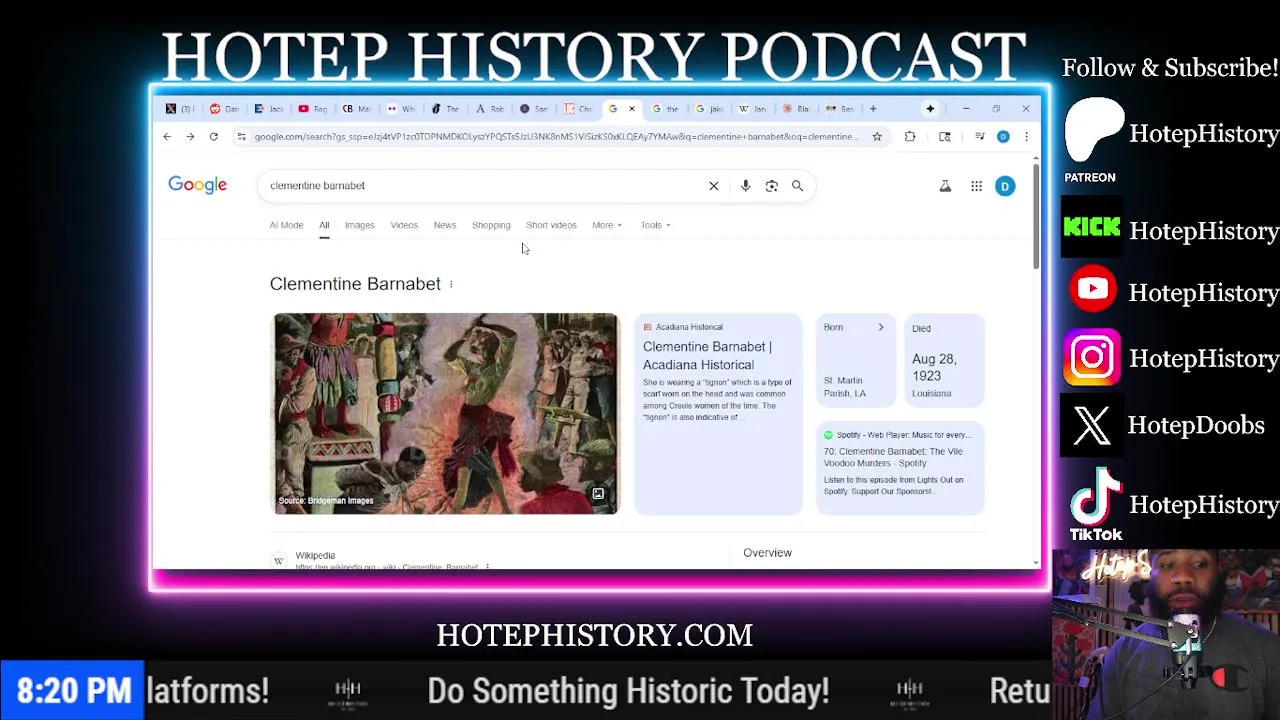Open the Clementine Barnabet painting thumbnail
1280x720 pixels.
pos(445,413)
